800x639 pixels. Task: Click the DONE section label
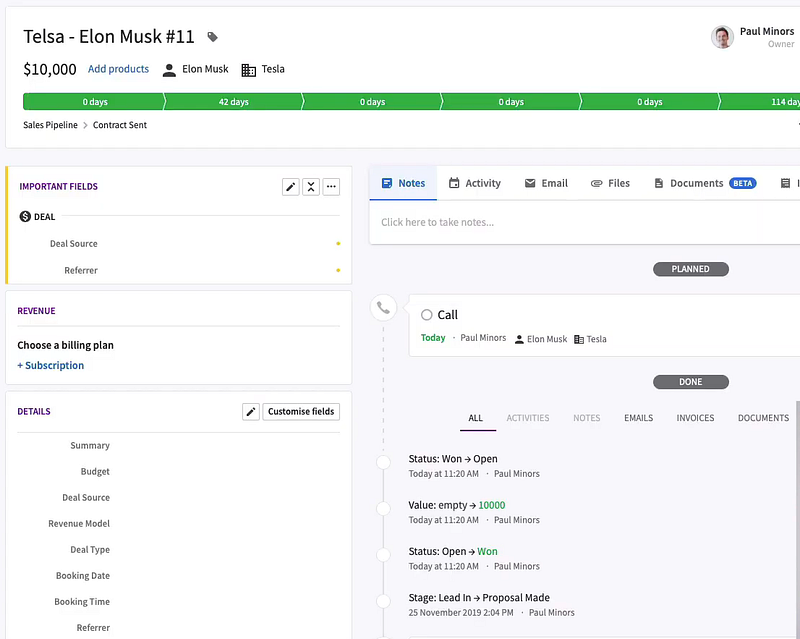coord(690,382)
